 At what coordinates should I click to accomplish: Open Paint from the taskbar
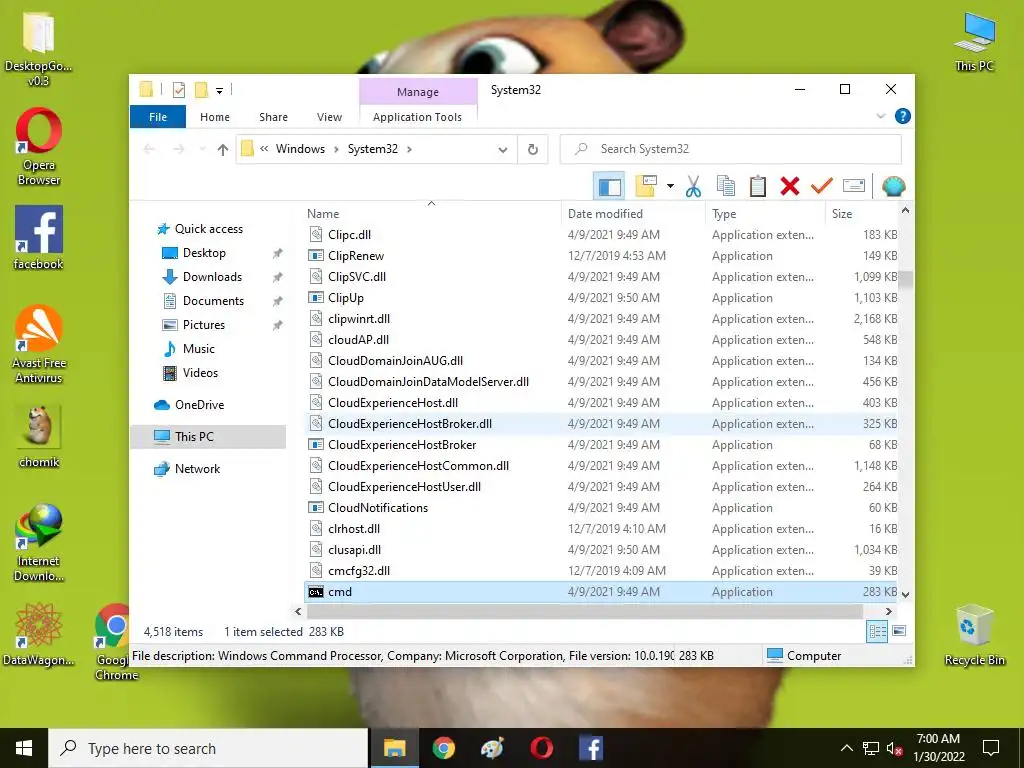pos(492,748)
